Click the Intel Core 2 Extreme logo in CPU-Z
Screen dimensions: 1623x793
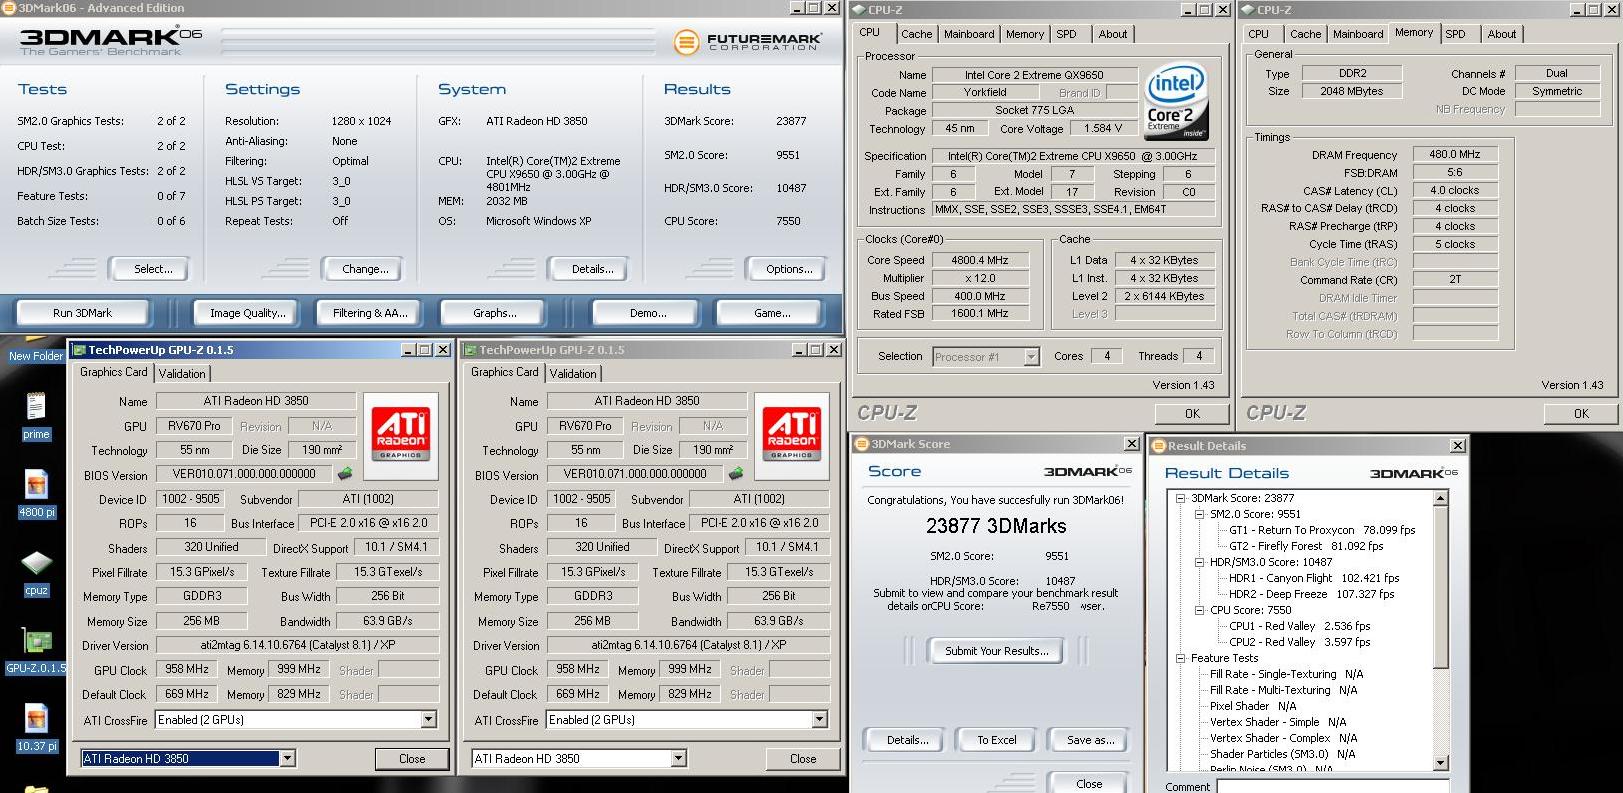(x=1176, y=101)
